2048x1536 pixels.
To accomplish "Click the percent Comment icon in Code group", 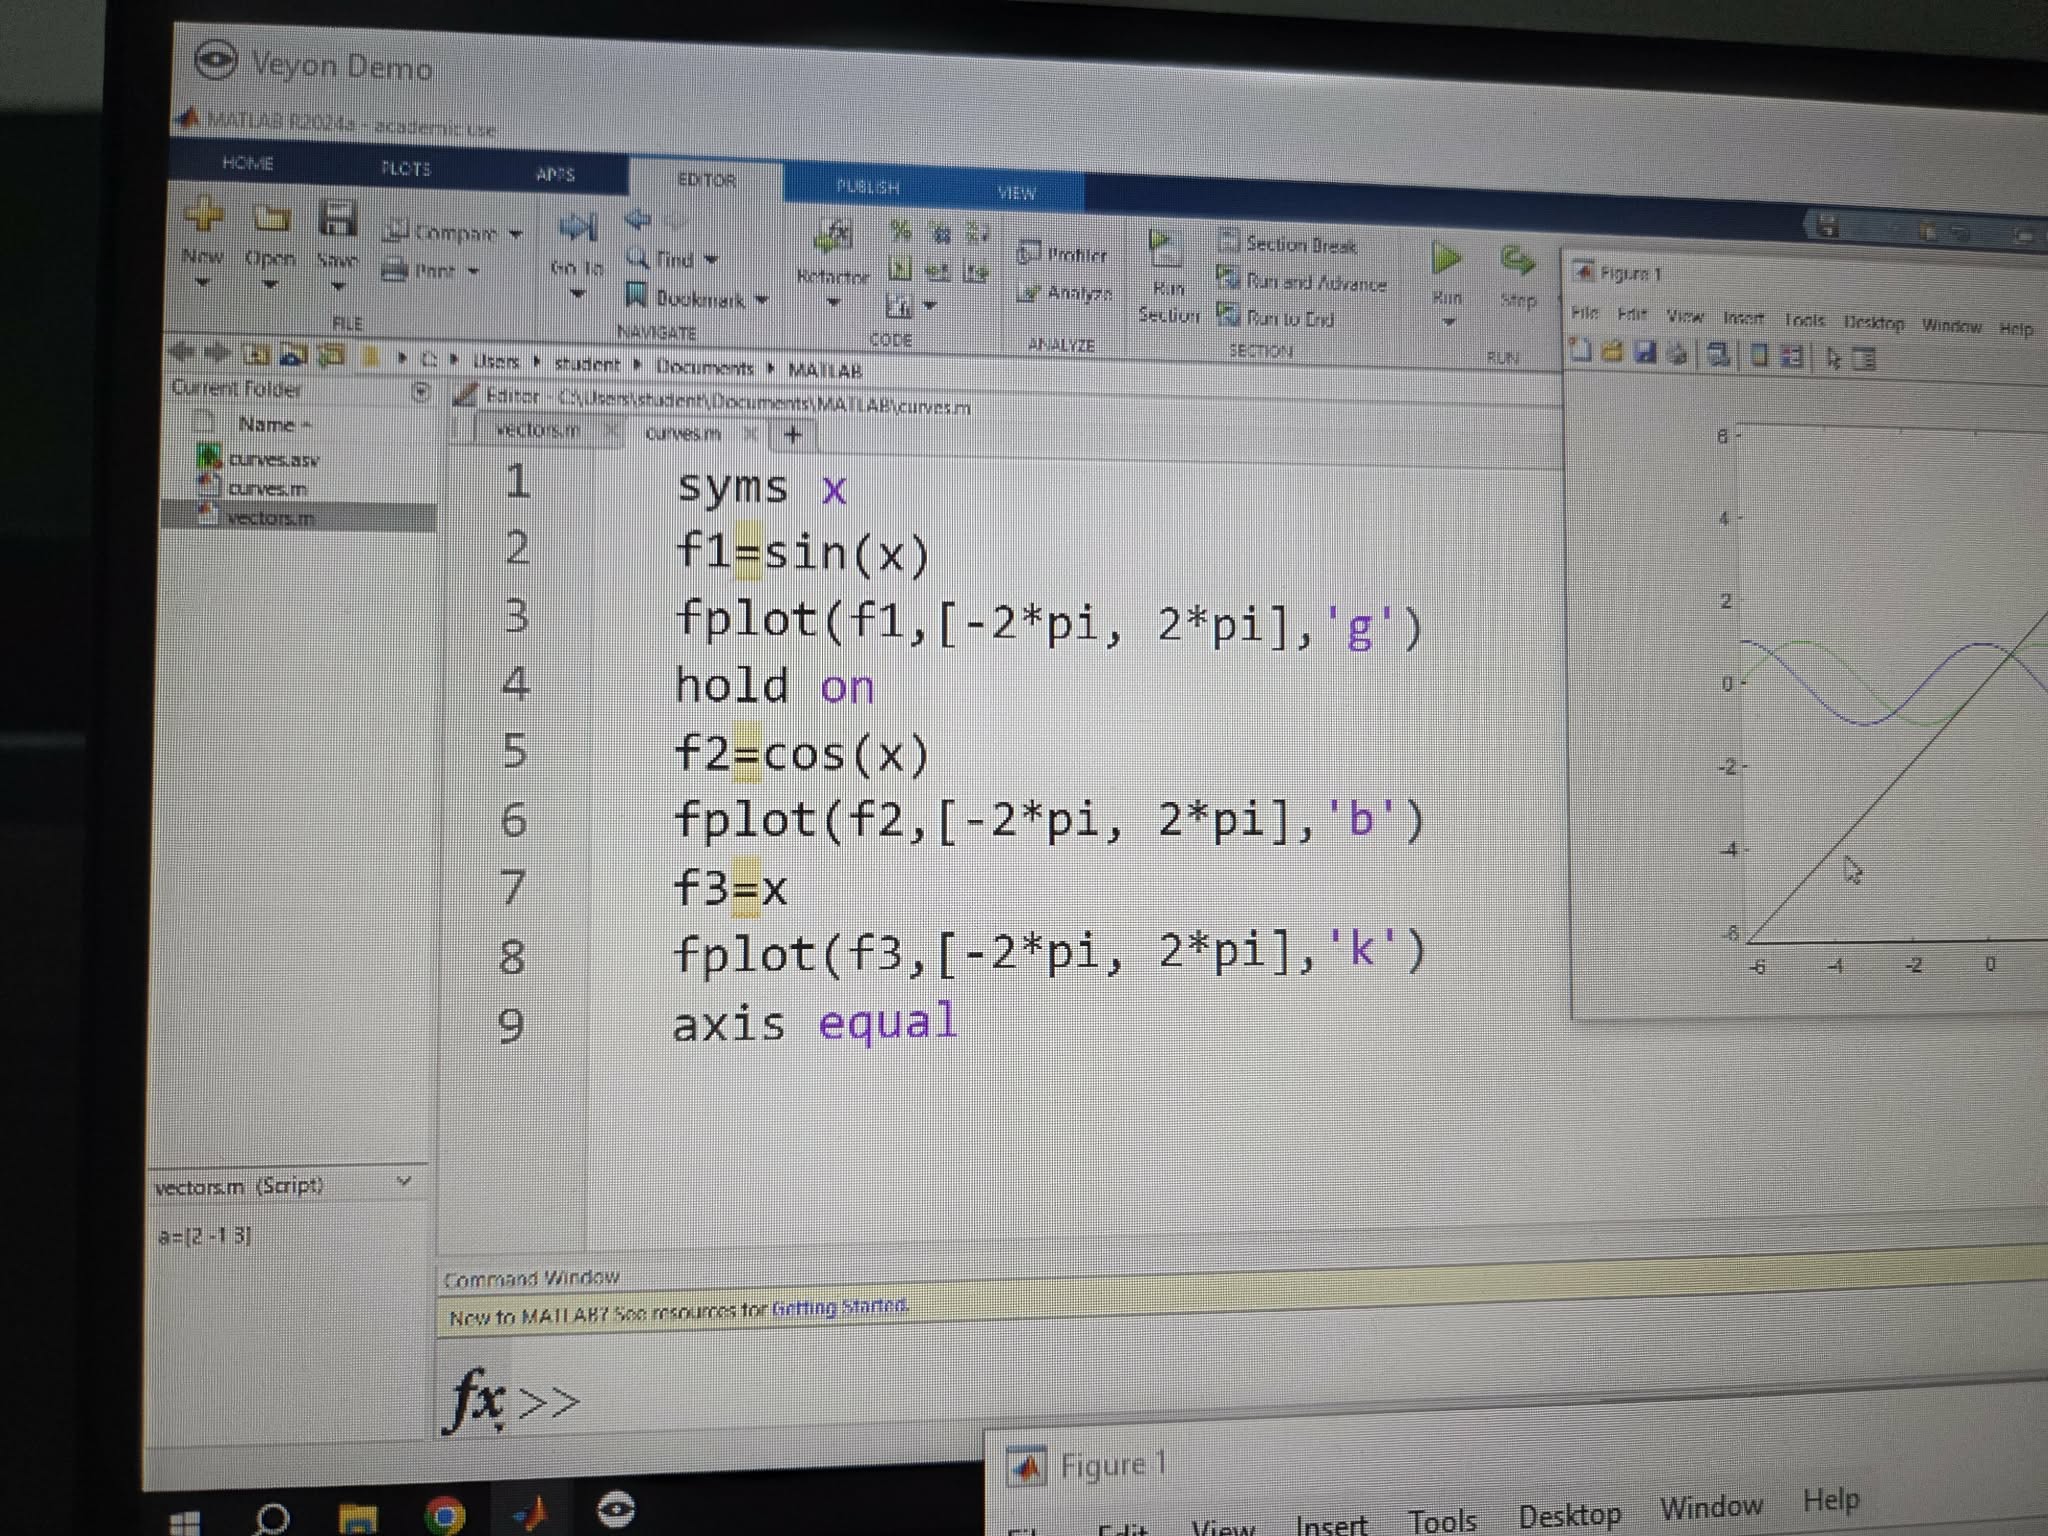I will (901, 231).
